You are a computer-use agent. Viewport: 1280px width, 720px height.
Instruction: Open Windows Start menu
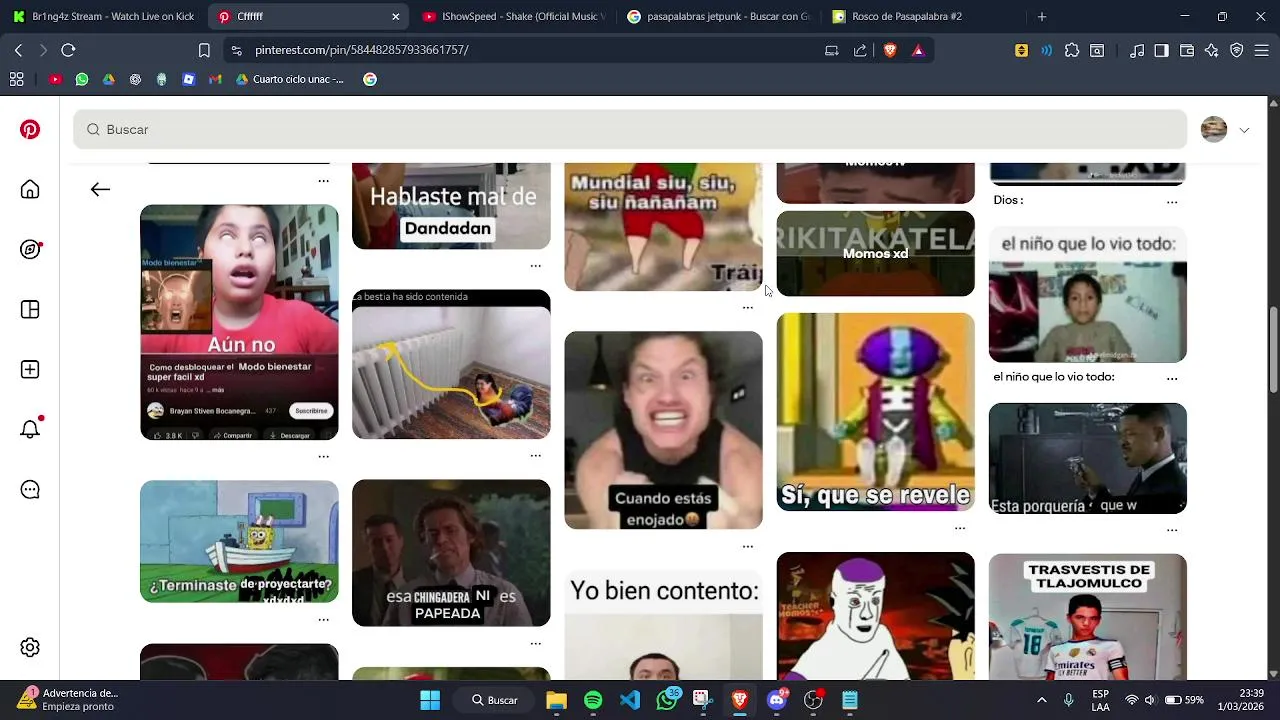430,700
